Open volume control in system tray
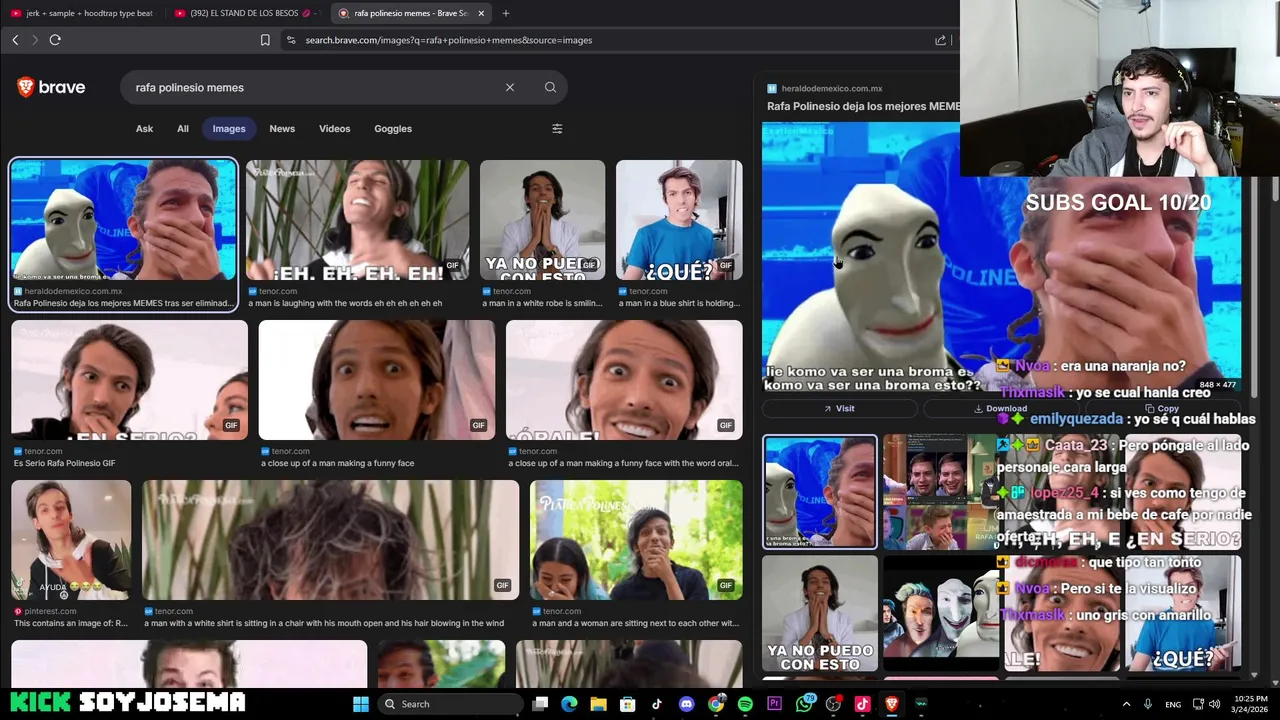The height and width of the screenshot is (720, 1280). (x=1214, y=704)
